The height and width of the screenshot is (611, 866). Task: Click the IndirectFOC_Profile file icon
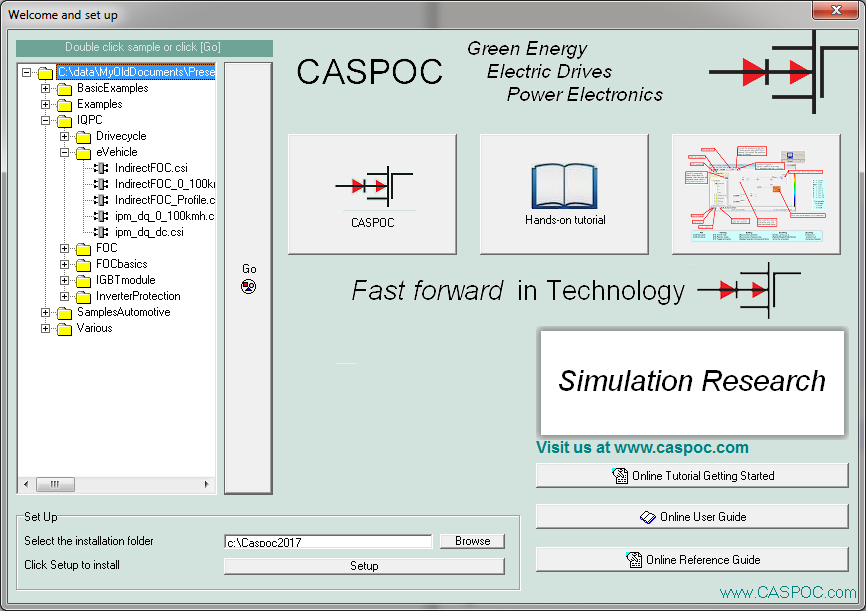coord(101,200)
